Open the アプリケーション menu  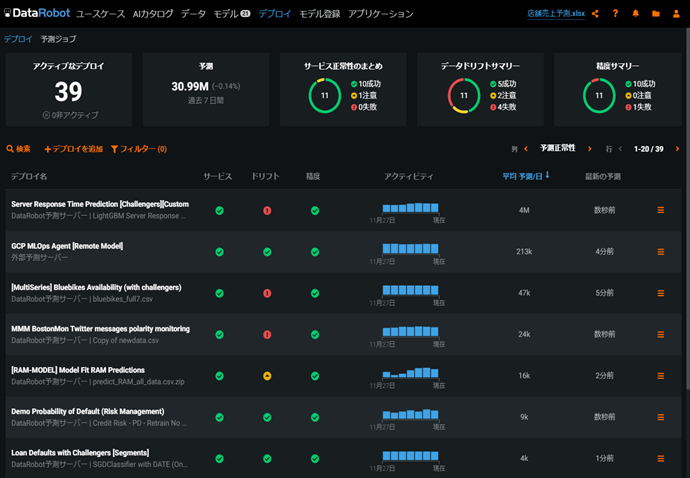(x=381, y=14)
